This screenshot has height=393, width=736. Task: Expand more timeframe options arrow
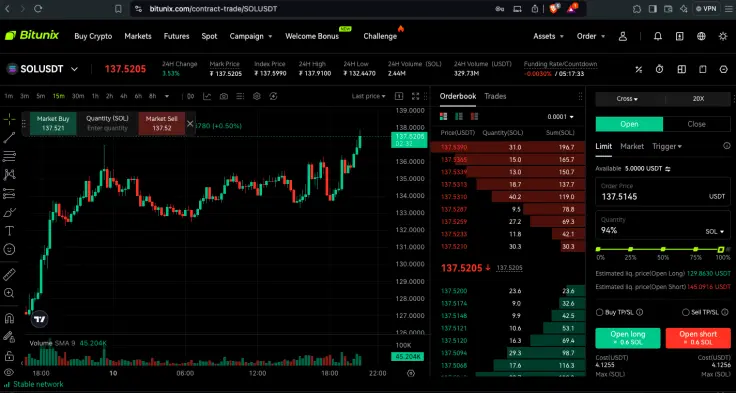(x=167, y=96)
